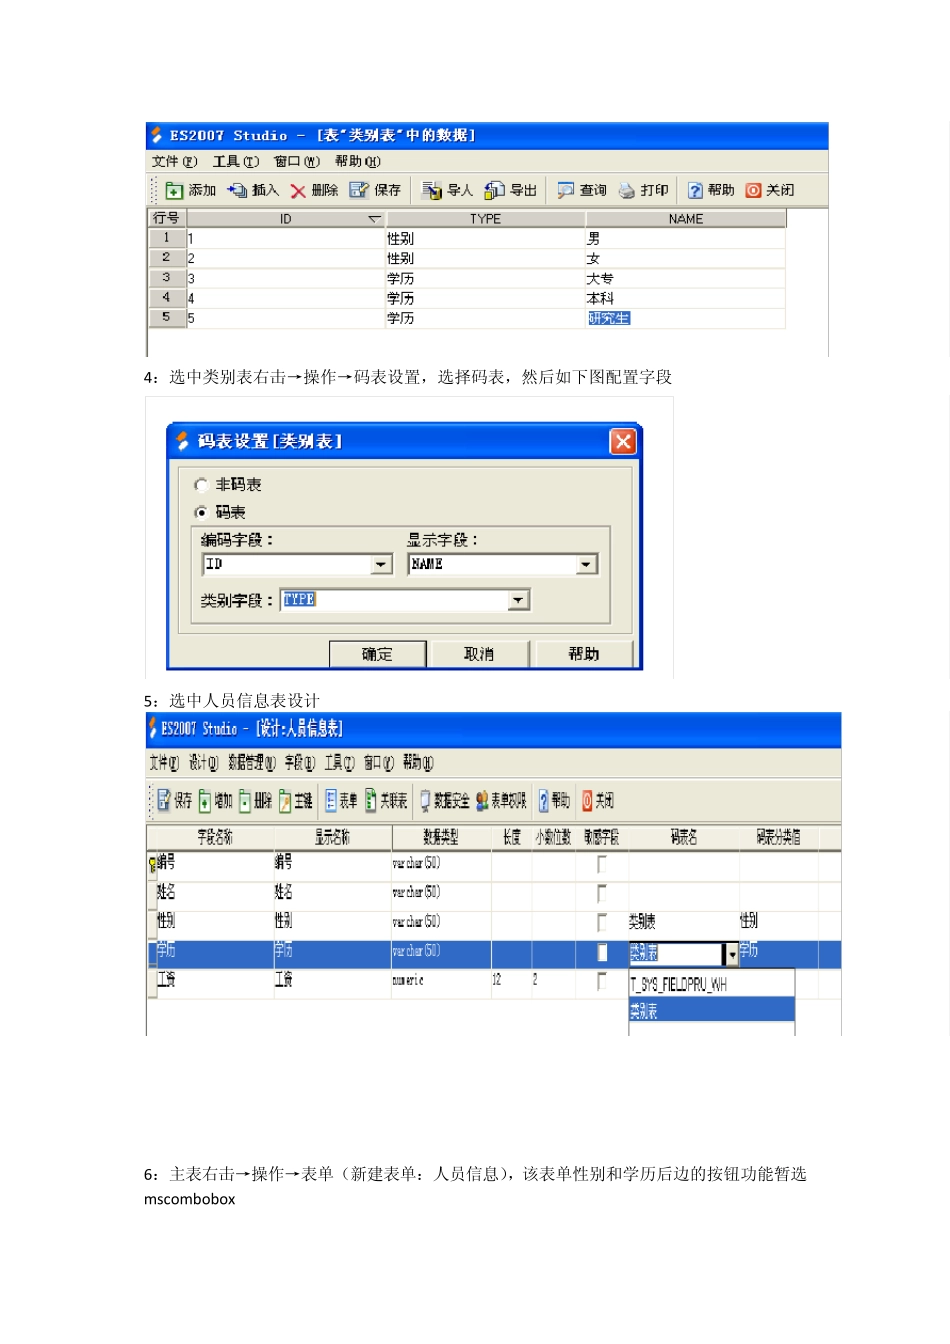The height and width of the screenshot is (1344, 950).
Task: Click the 保存 icon in the 类别表 data window
Action: point(359,190)
